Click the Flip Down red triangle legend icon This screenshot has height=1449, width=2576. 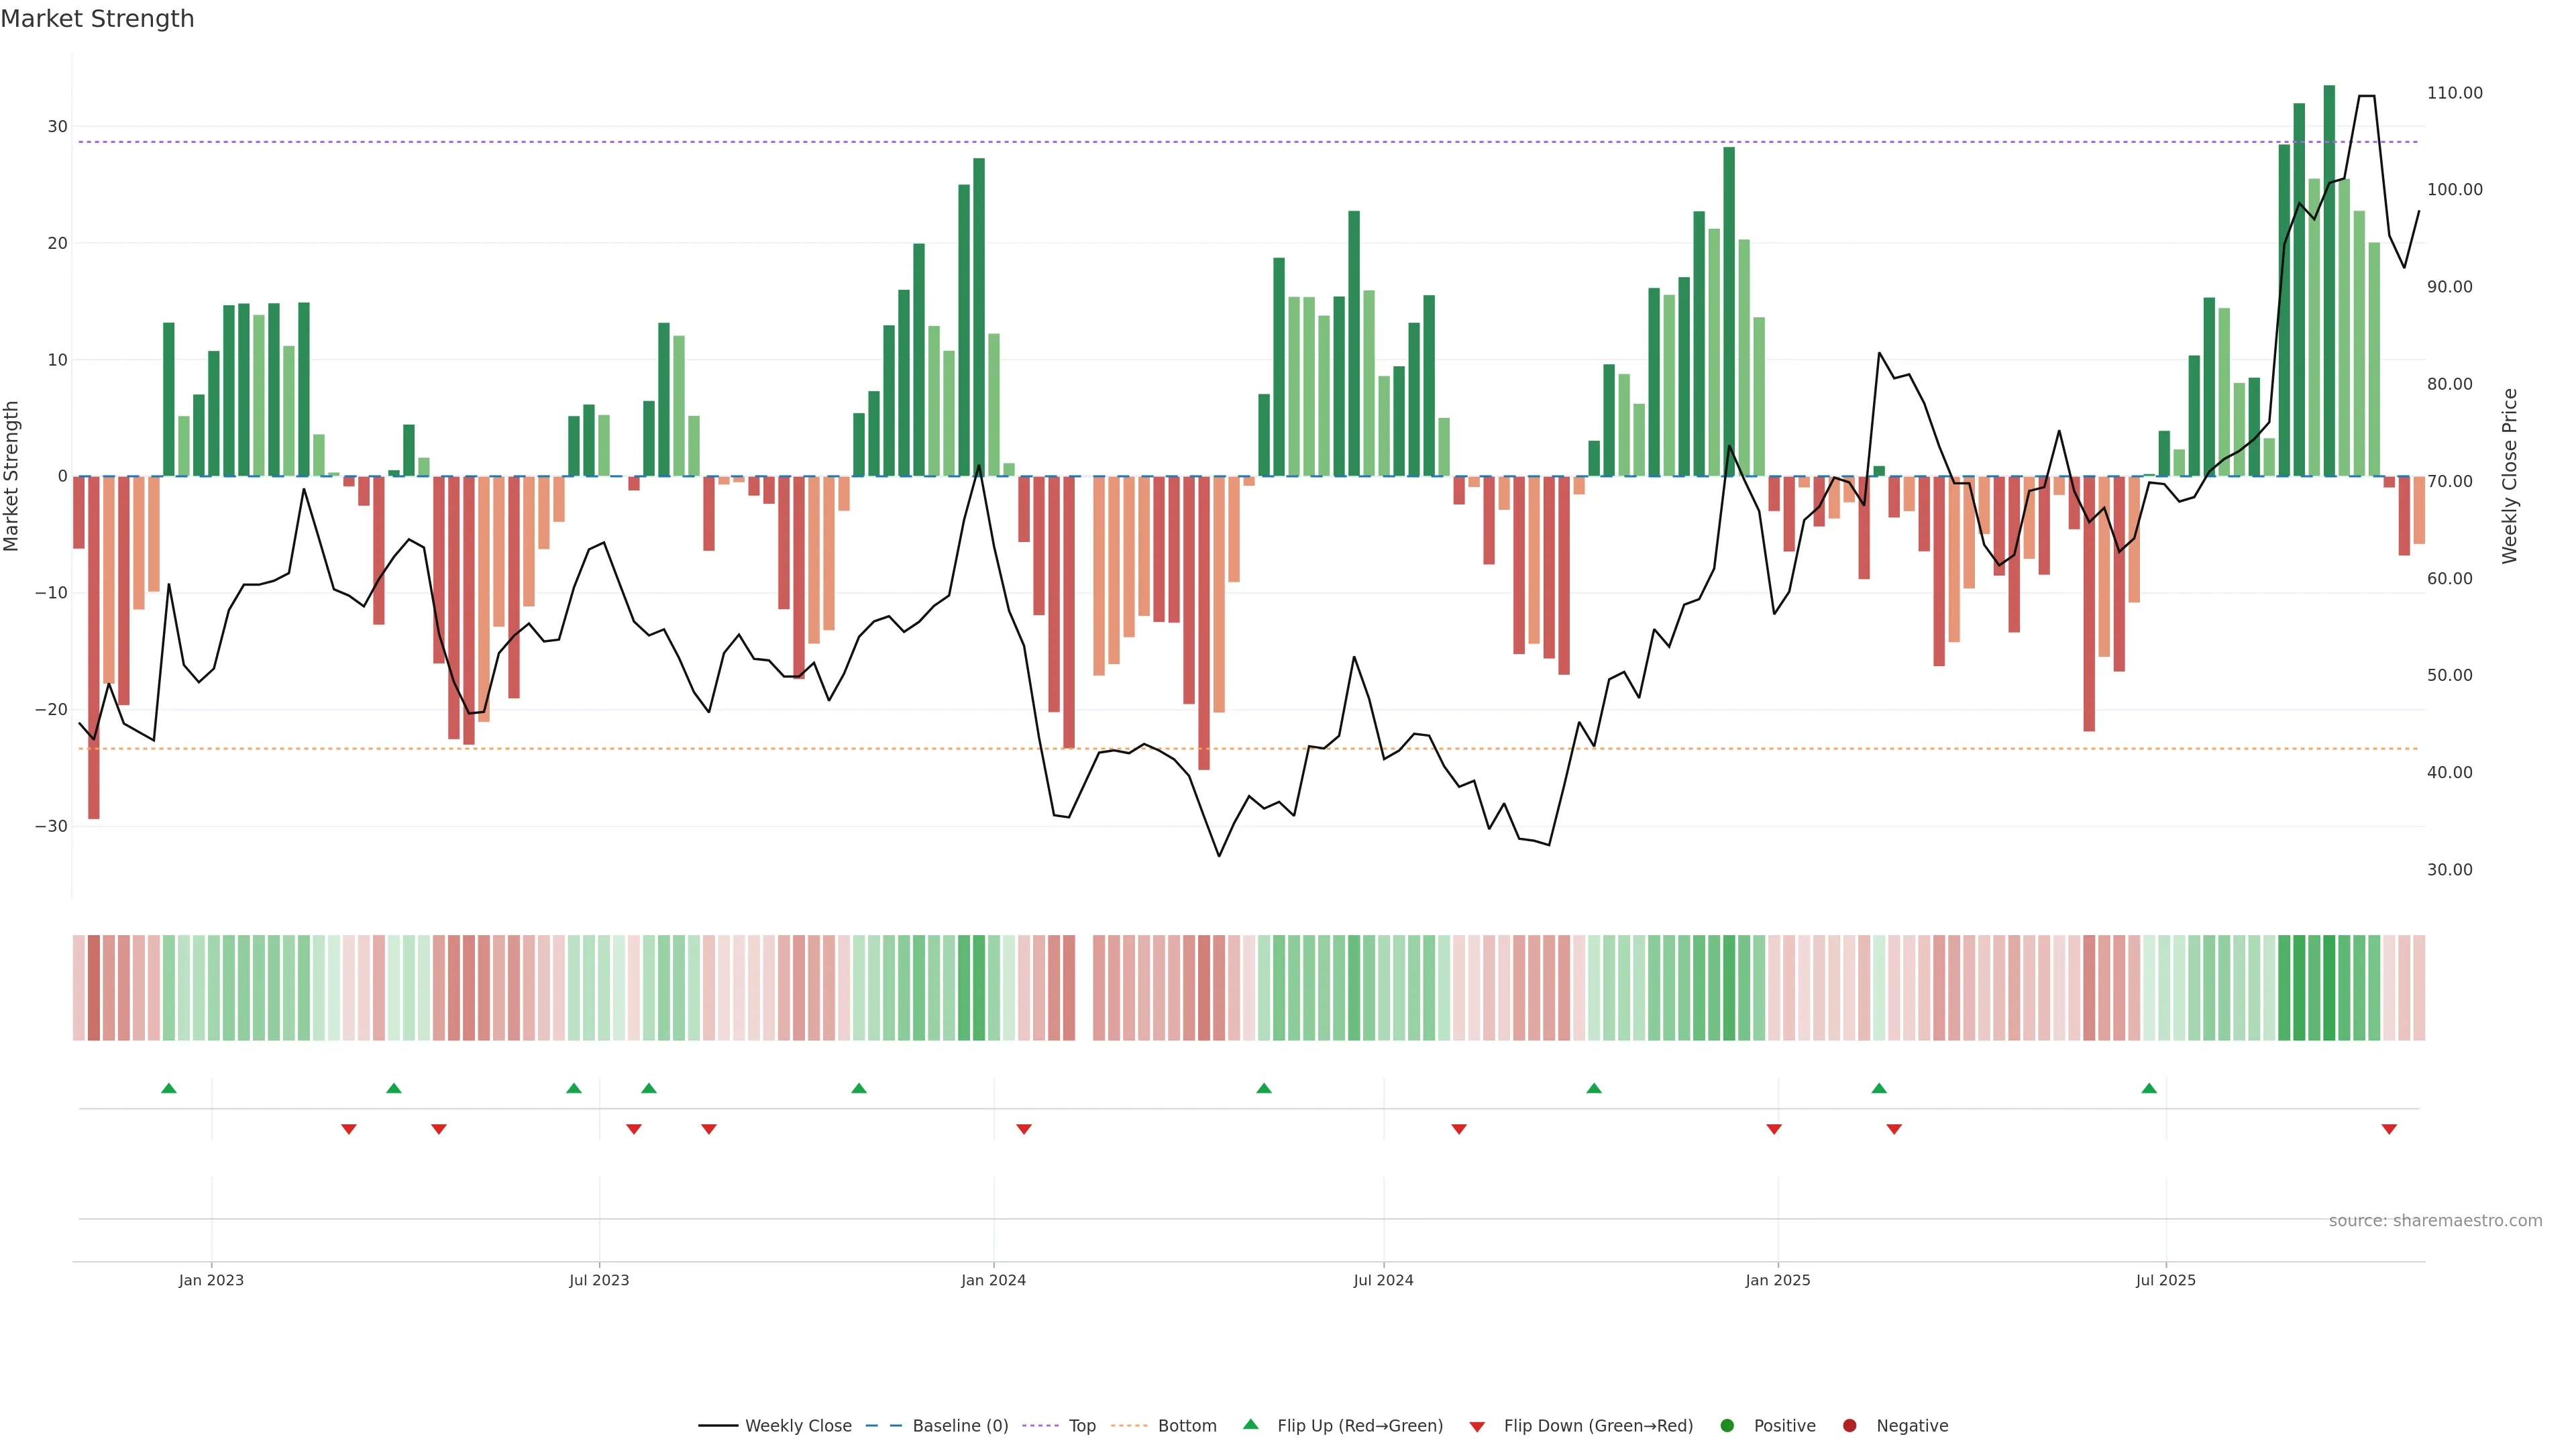(x=1477, y=1427)
